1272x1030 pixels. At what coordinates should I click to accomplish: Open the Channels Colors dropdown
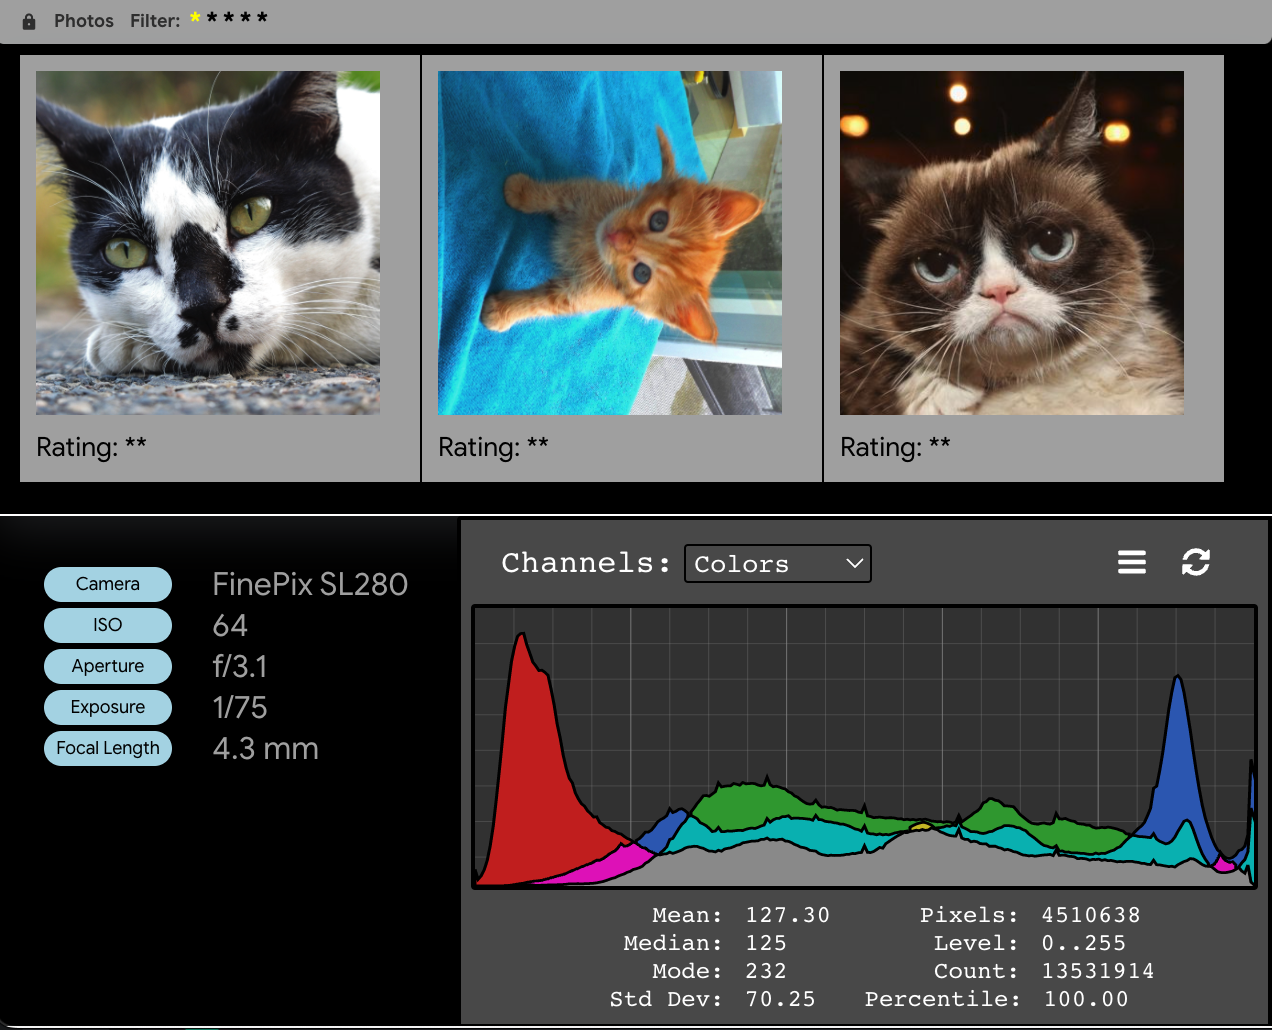click(777, 563)
